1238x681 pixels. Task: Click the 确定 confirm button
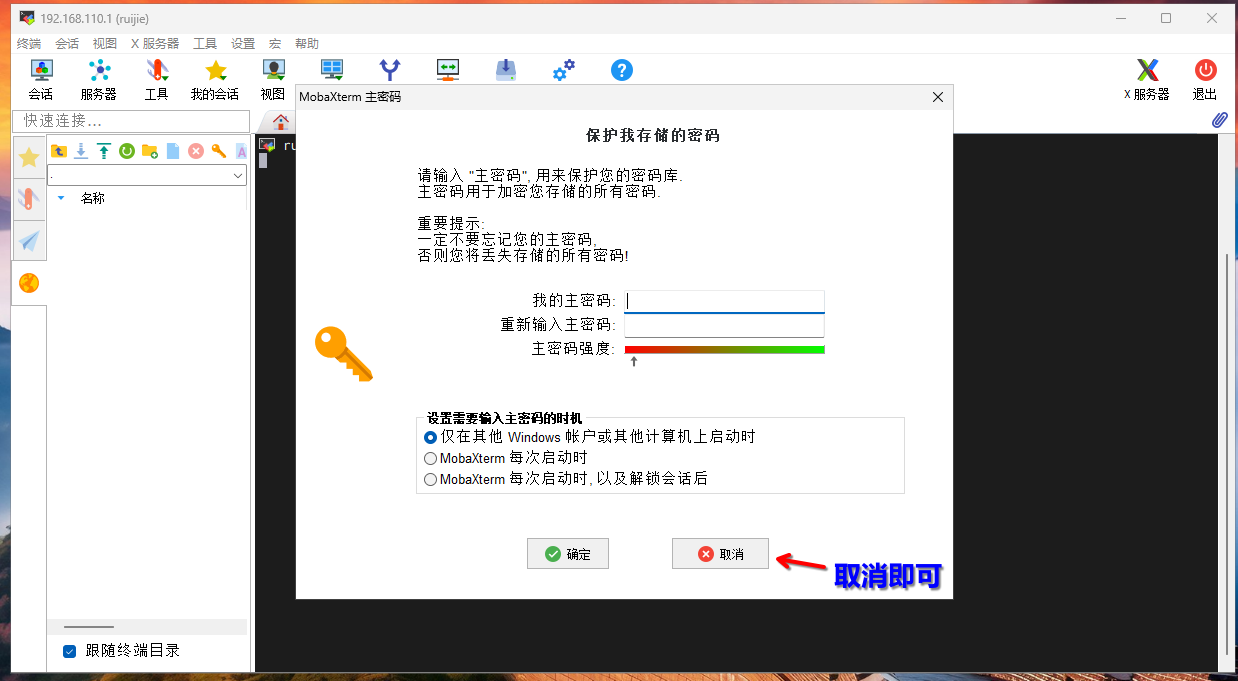click(x=568, y=553)
